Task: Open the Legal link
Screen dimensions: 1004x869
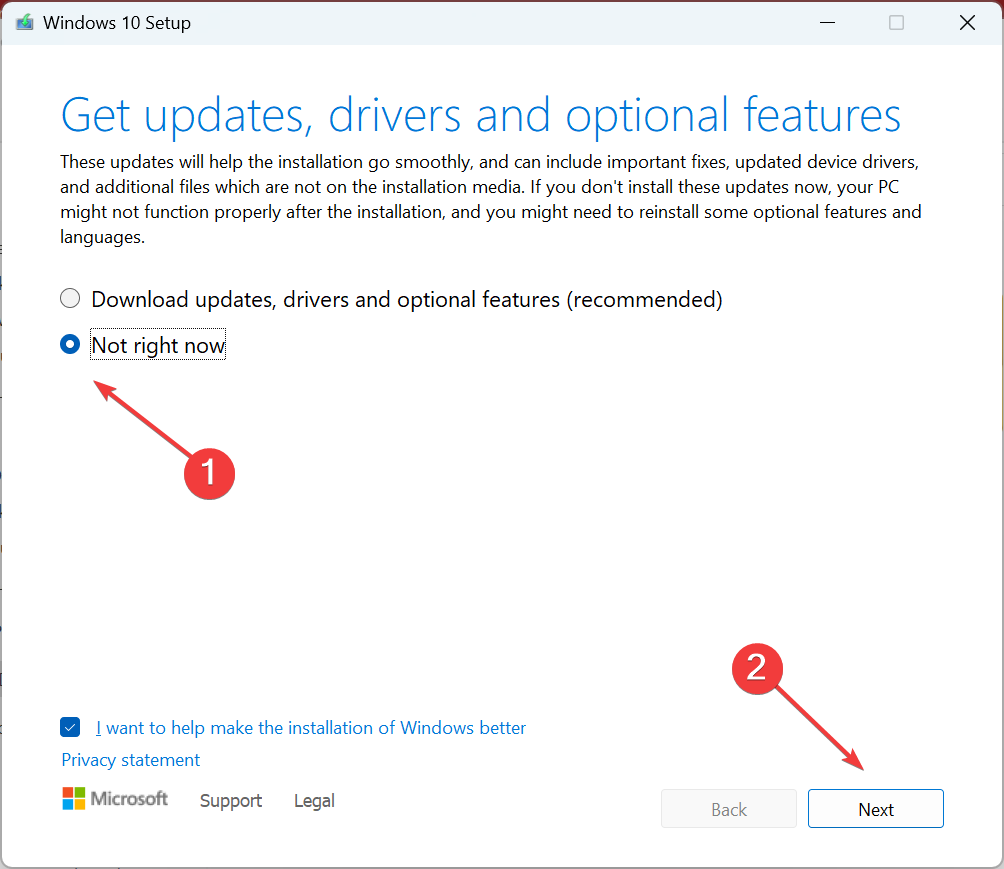Action: tap(314, 800)
